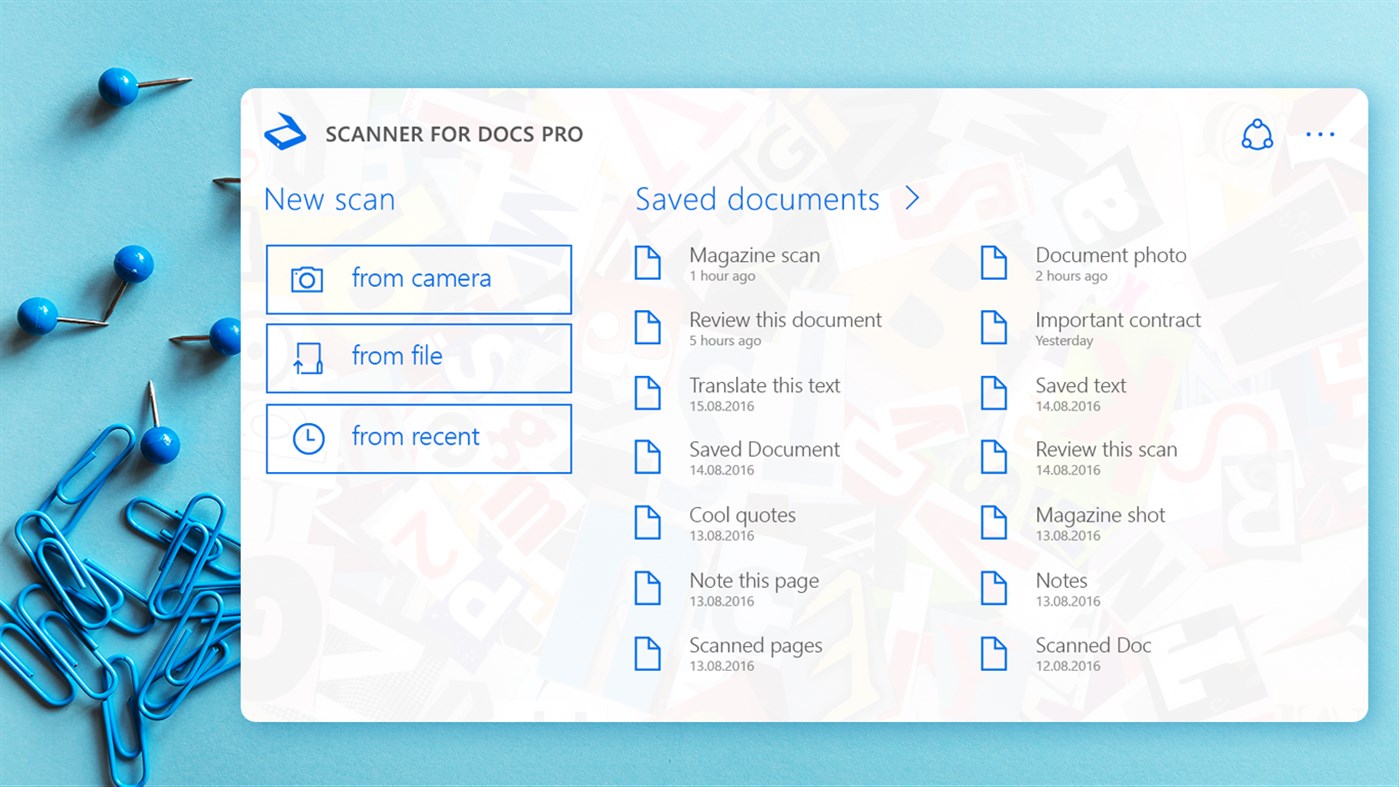Click the Important contract document icon
Viewport: 1399px width, 787px height.
[994, 327]
